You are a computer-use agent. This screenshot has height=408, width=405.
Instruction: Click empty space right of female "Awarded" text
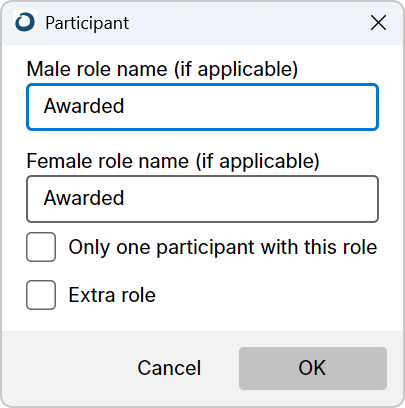[250, 199]
